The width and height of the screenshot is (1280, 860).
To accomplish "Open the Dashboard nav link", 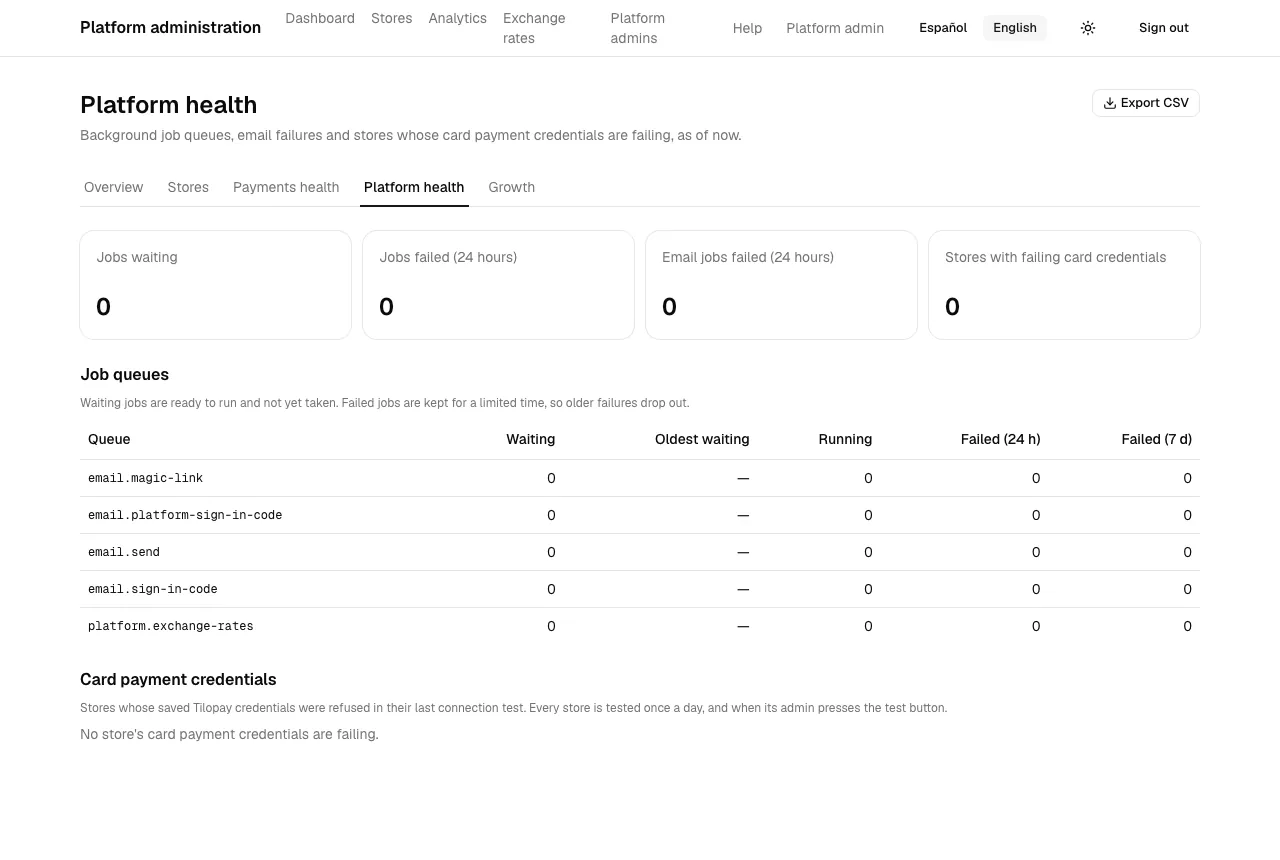I will (x=320, y=18).
